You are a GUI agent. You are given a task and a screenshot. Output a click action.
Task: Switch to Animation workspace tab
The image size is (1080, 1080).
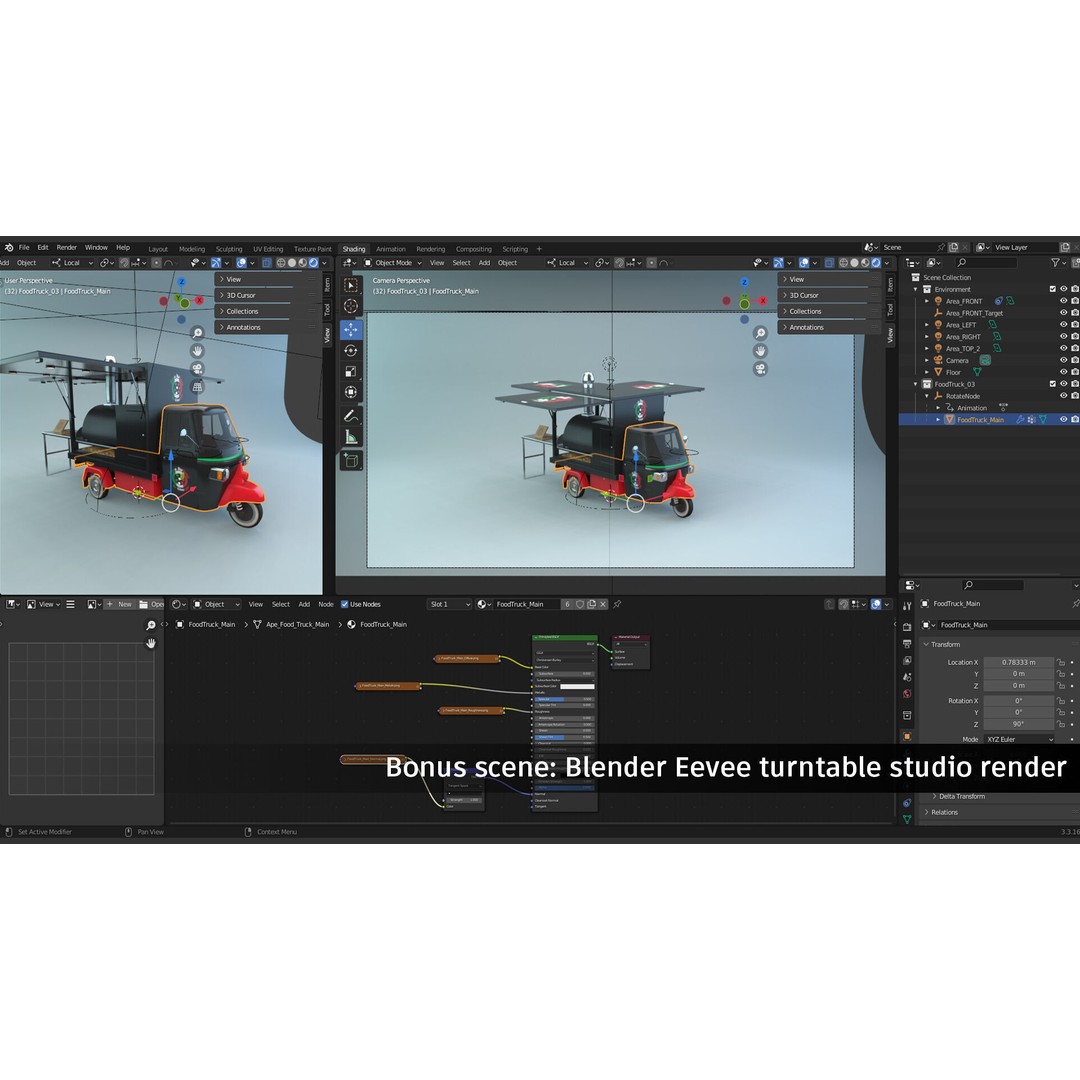tap(391, 249)
